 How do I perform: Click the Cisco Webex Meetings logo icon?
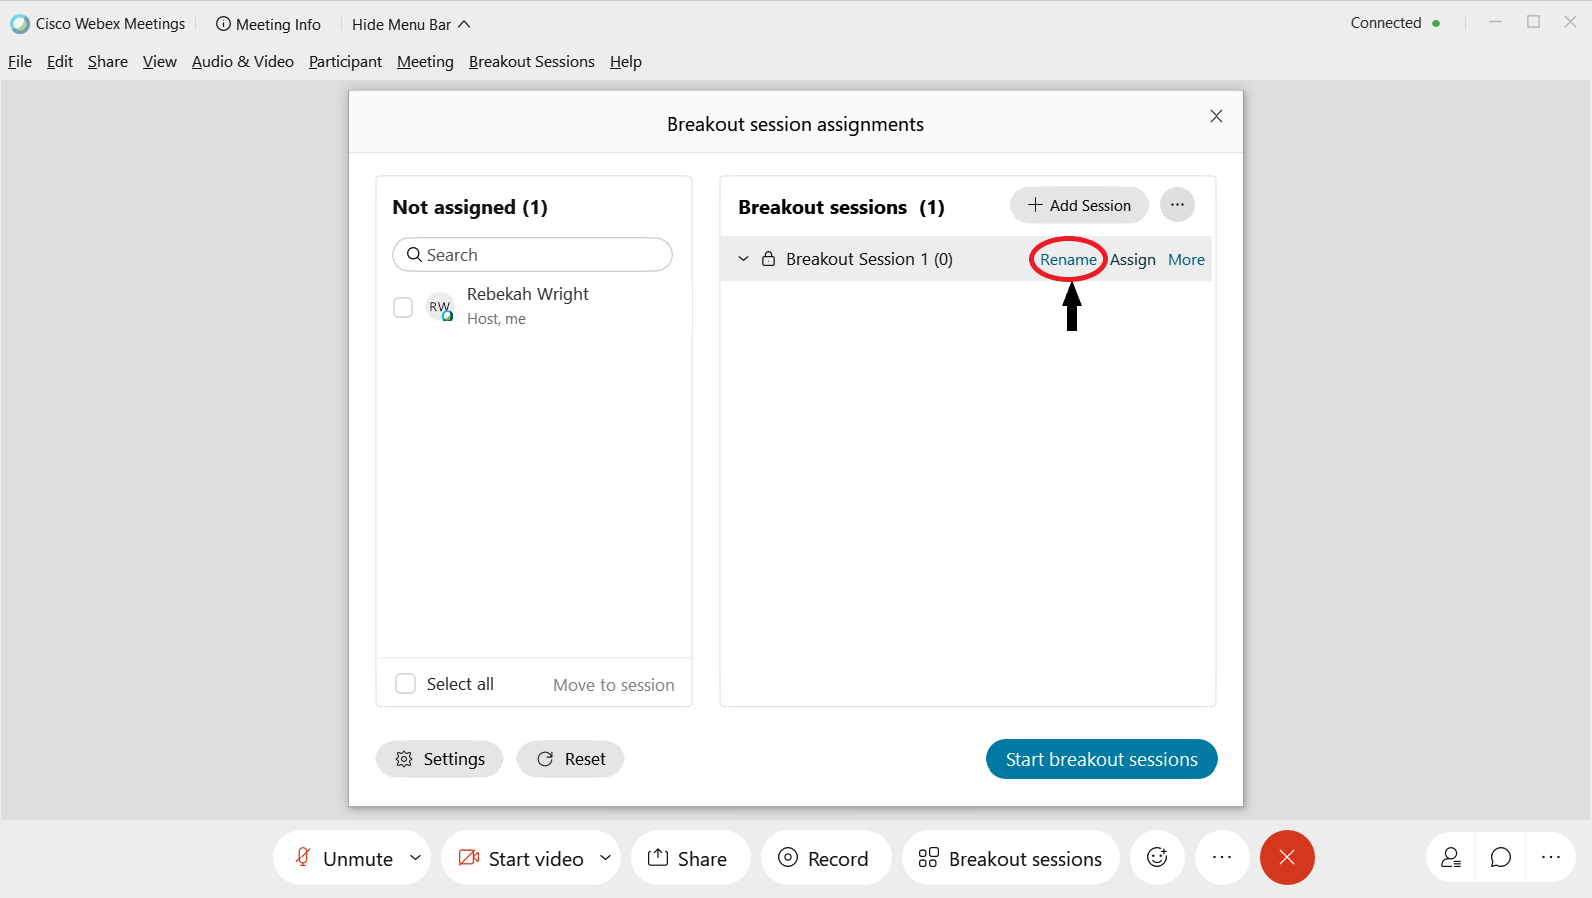(x=20, y=24)
